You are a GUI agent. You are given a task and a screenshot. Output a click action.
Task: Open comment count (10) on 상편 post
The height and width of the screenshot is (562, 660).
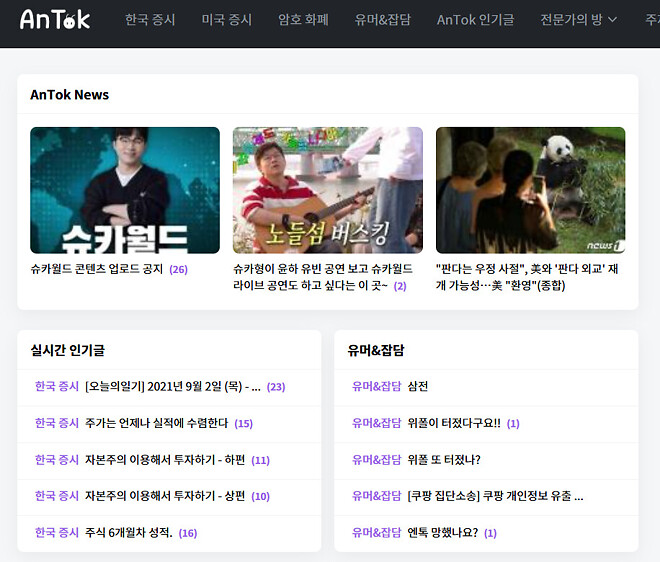pyautogui.click(x=261, y=496)
